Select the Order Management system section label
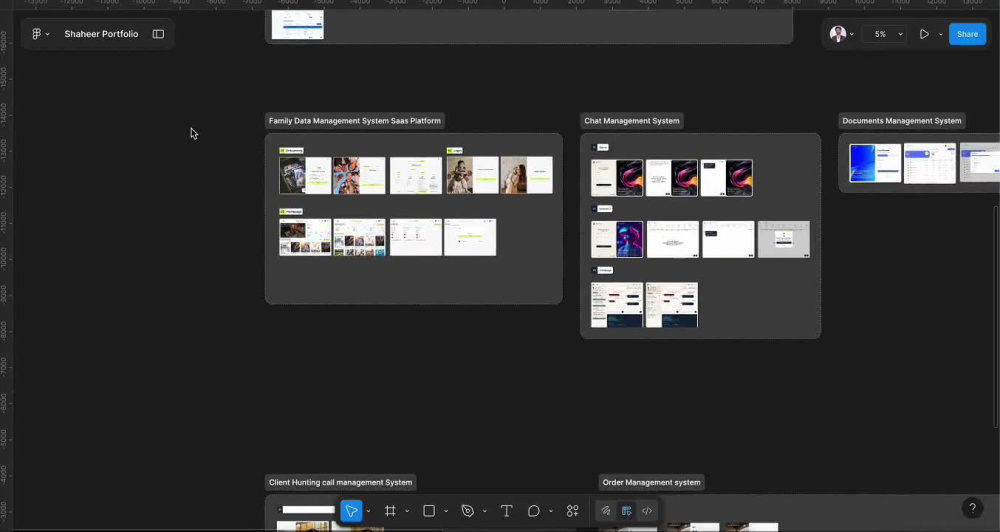Viewport: 1000px width, 532px height. (651, 482)
